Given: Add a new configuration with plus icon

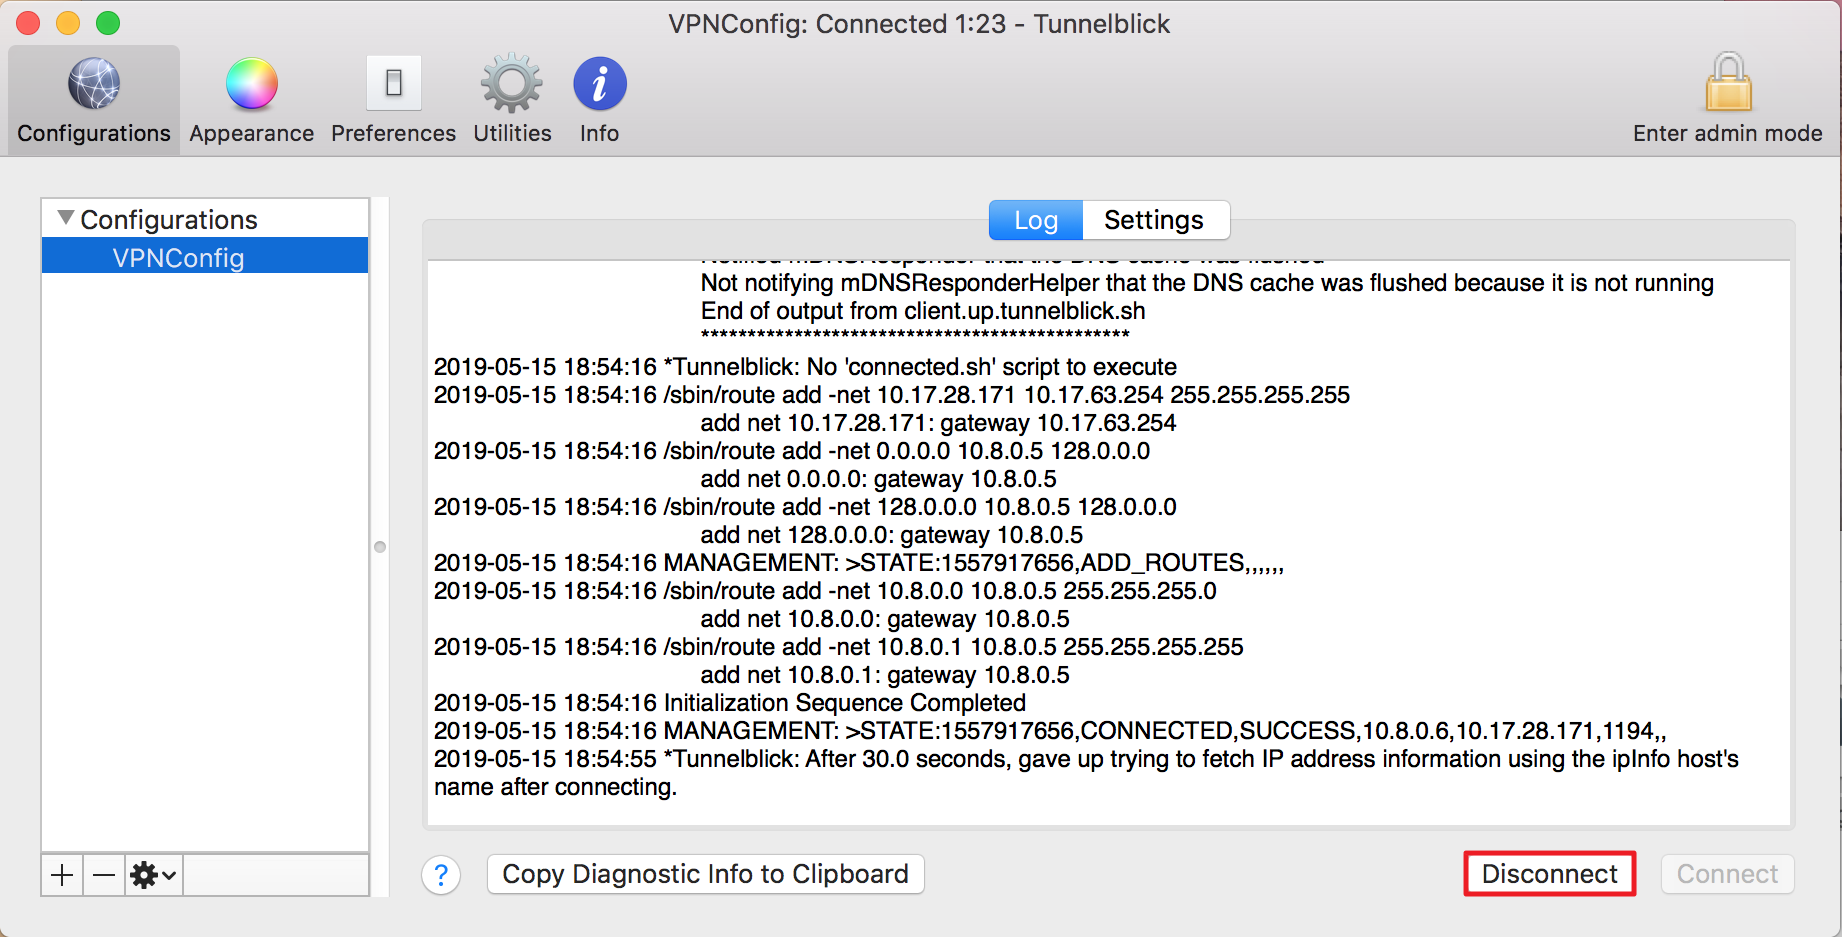Looking at the screenshot, I should (62, 874).
